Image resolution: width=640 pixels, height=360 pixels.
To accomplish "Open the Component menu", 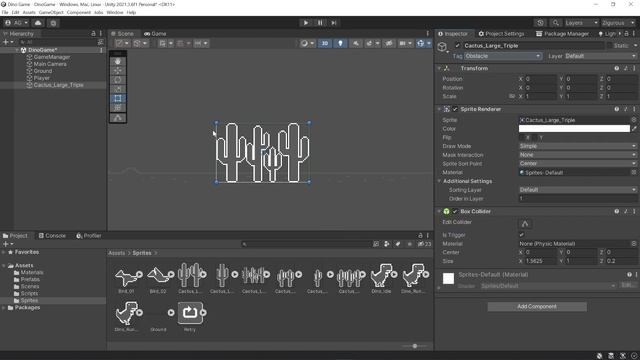I will [79, 13].
